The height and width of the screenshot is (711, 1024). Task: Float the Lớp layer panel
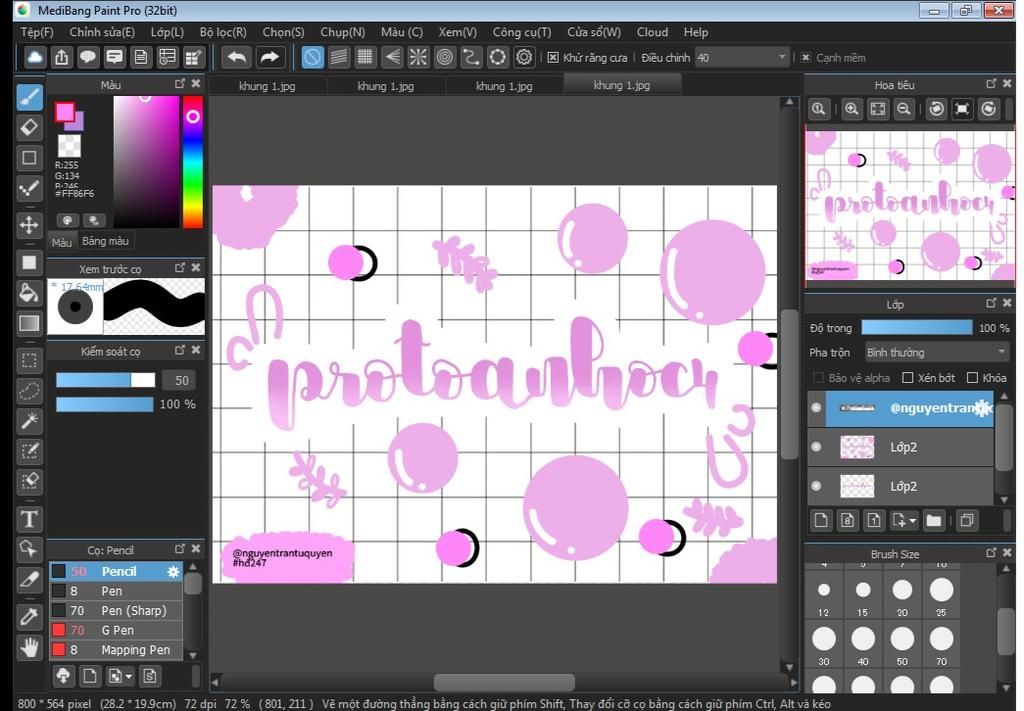pyautogui.click(x=991, y=303)
